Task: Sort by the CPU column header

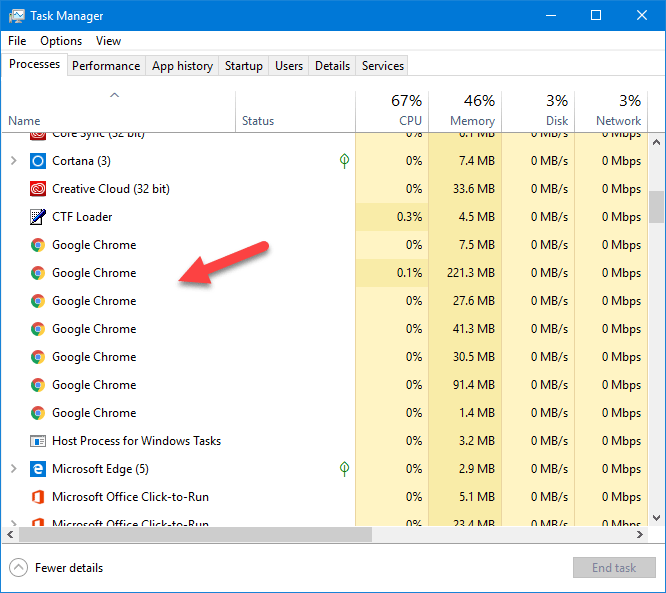Action: 392,111
